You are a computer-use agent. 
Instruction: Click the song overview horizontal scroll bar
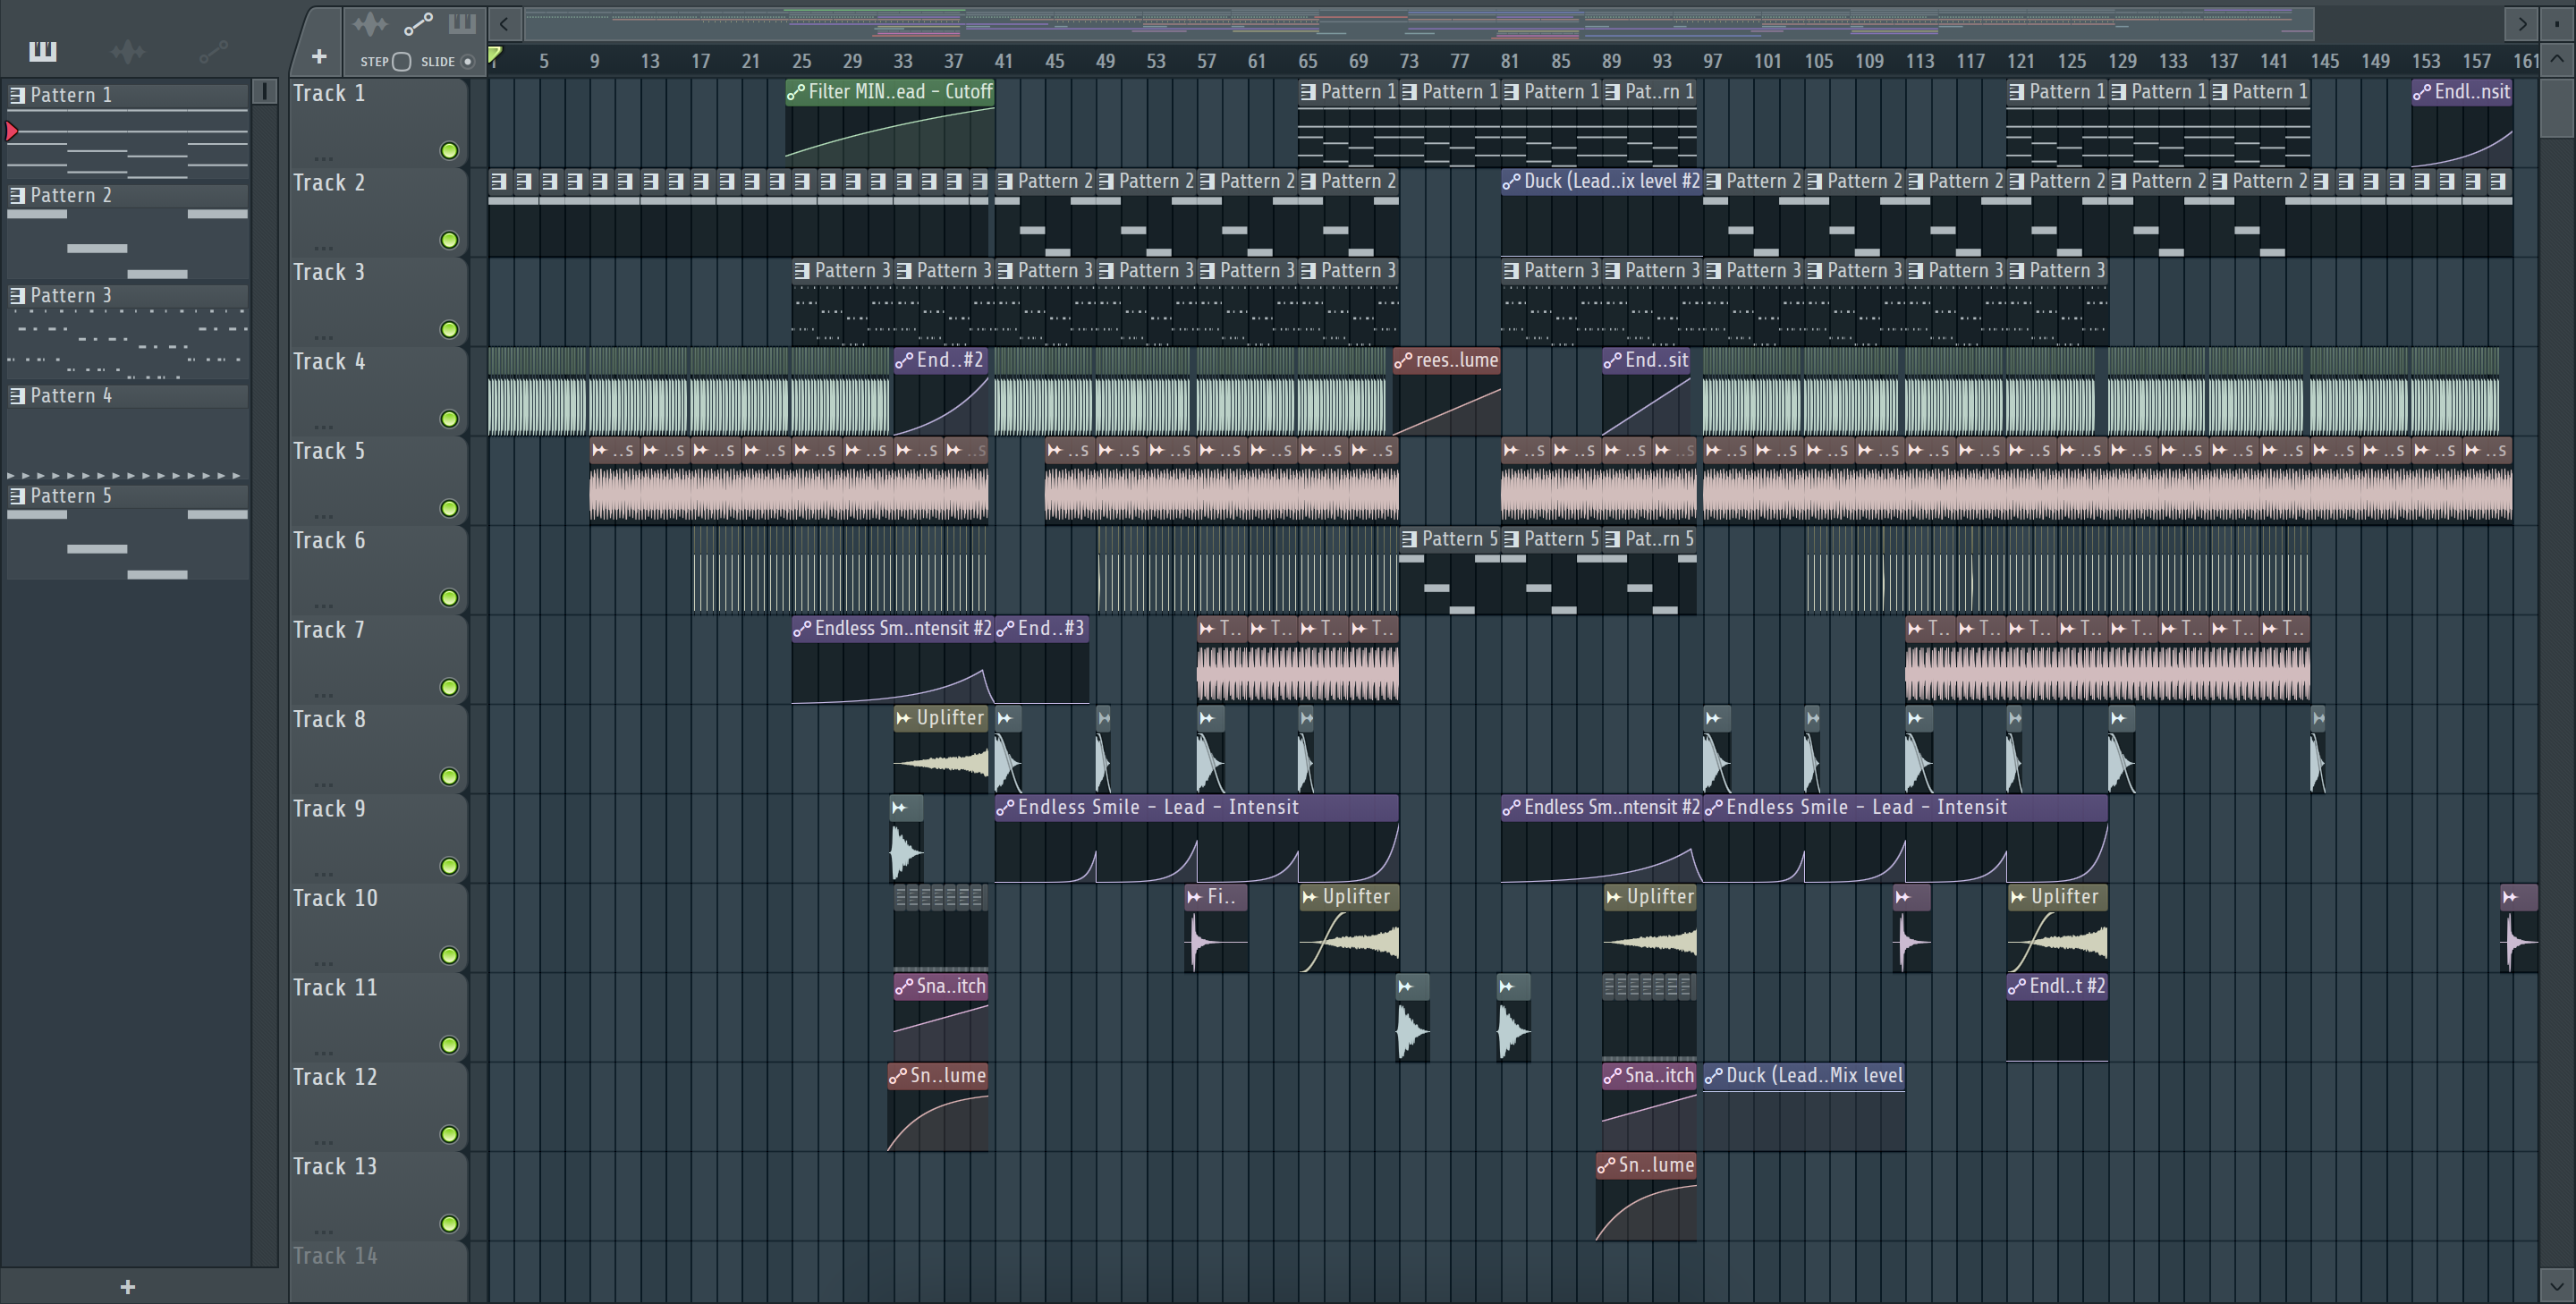pyautogui.click(x=1420, y=23)
